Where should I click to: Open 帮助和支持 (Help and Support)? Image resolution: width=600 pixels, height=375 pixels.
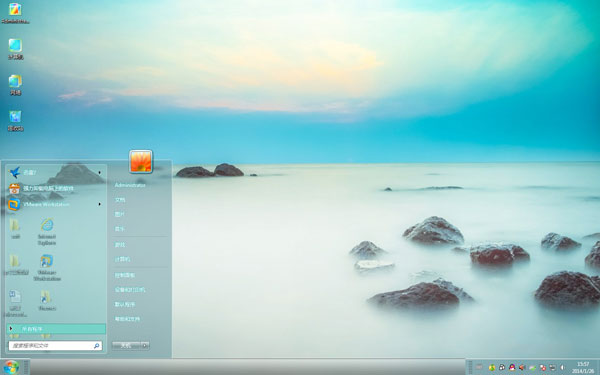[127, 319]
